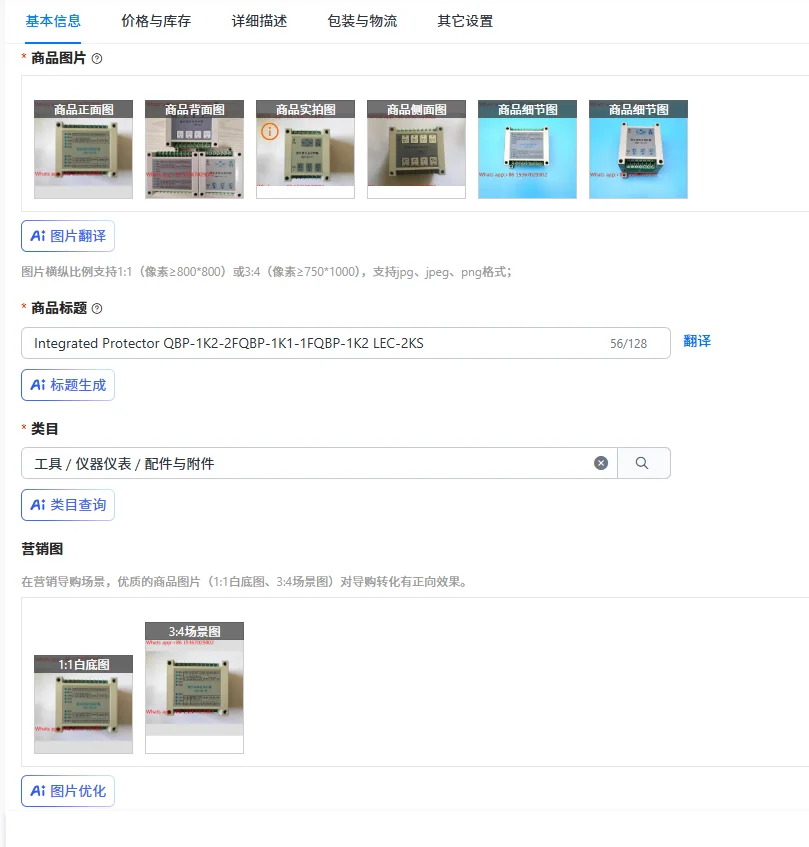Click the 营销图 description hint text

[x=244, y=582]
